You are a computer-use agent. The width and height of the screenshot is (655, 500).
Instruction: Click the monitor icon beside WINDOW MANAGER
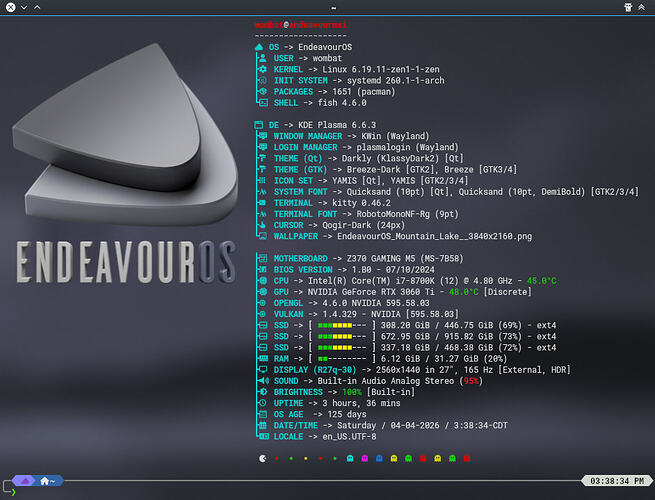[263, 136]
